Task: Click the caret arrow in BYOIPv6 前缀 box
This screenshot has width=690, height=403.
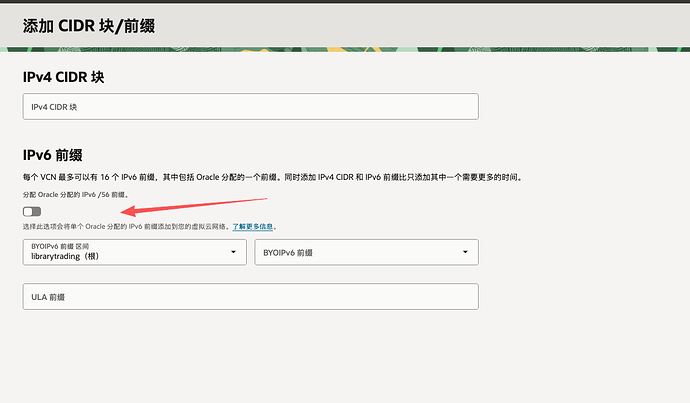Action: (466, 253)
